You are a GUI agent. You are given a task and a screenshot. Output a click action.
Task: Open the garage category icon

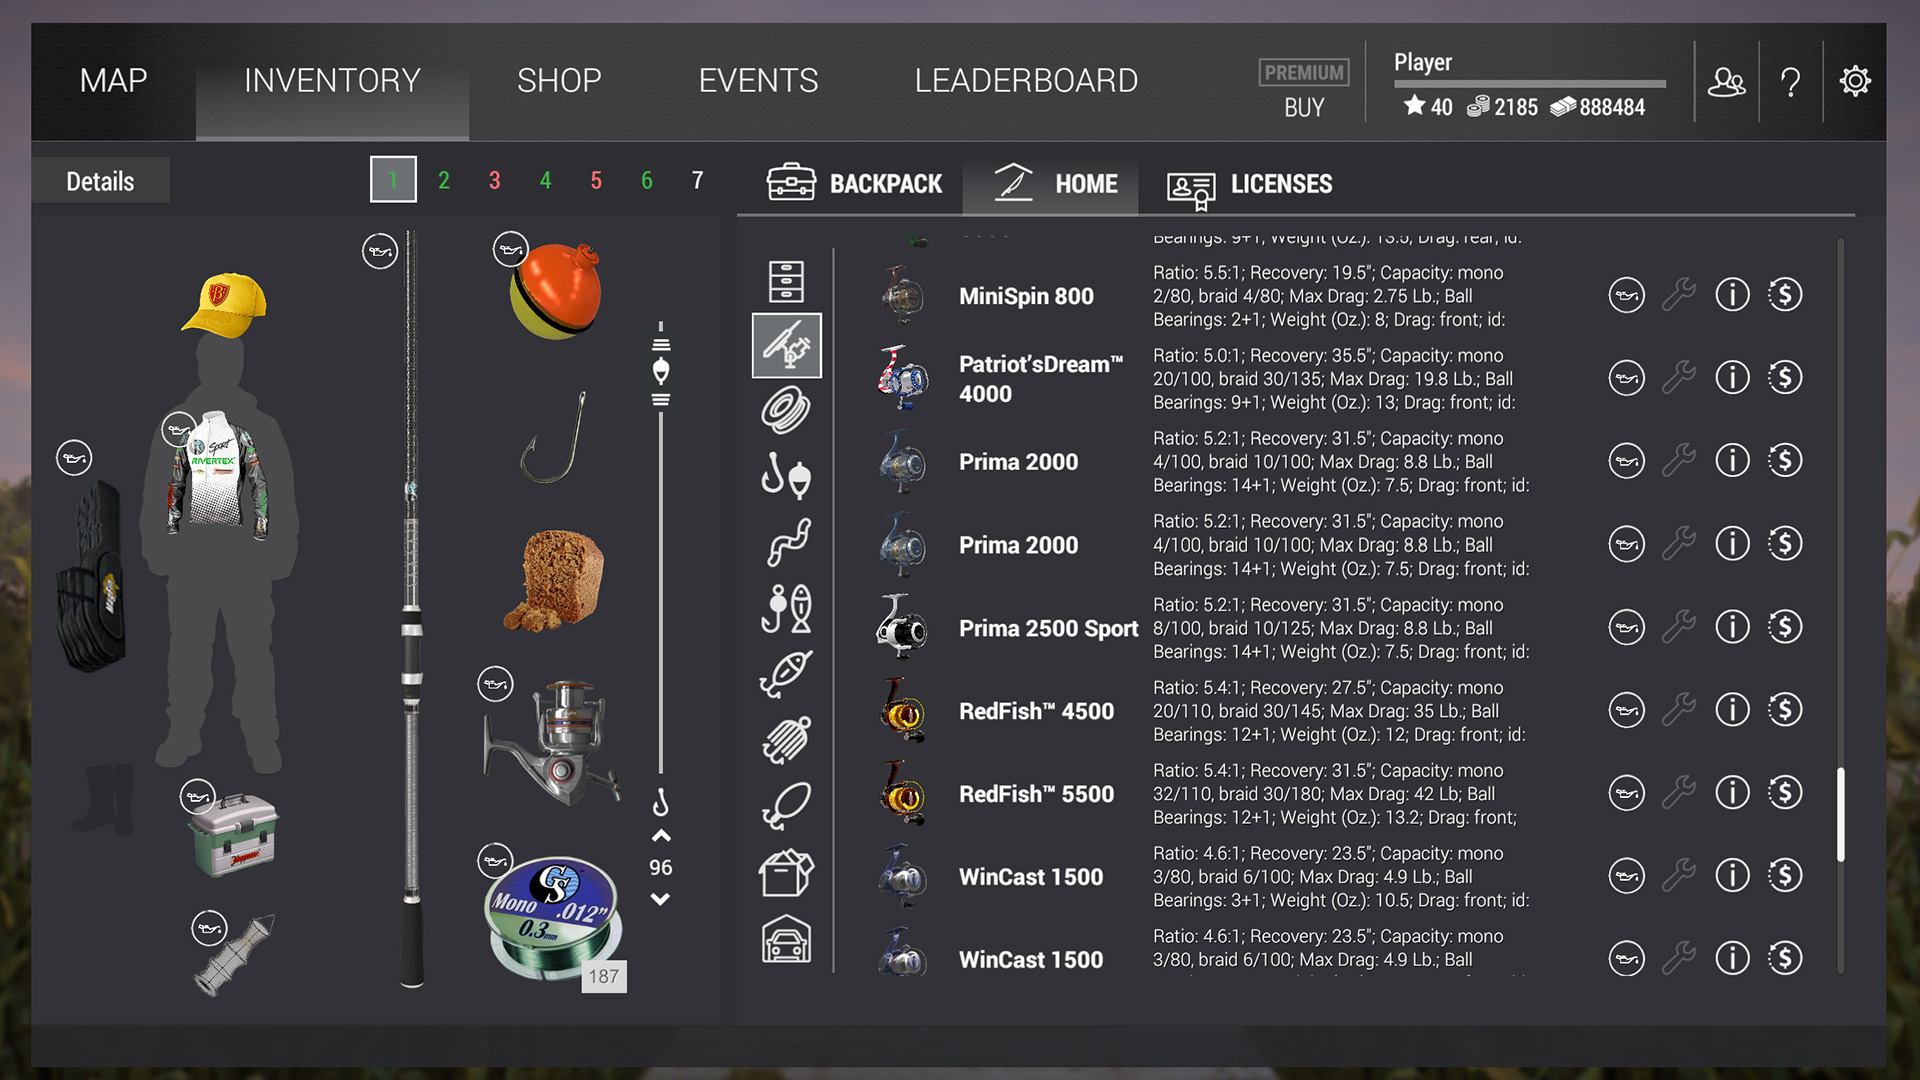[x=787, y=940]
